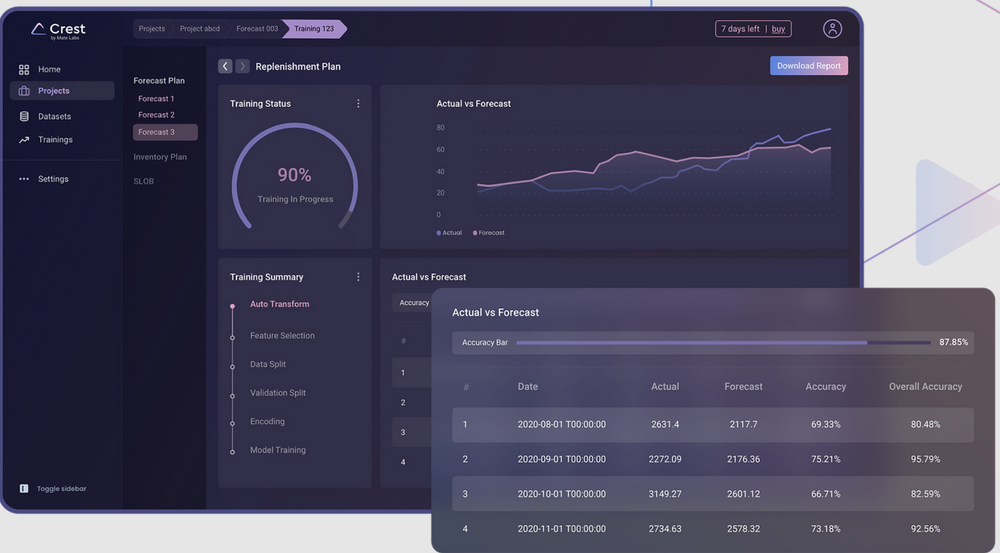Select the Feature Selection step
Image resolution: width=1000 pixels, height=553 pixels.
pos(282,335)
